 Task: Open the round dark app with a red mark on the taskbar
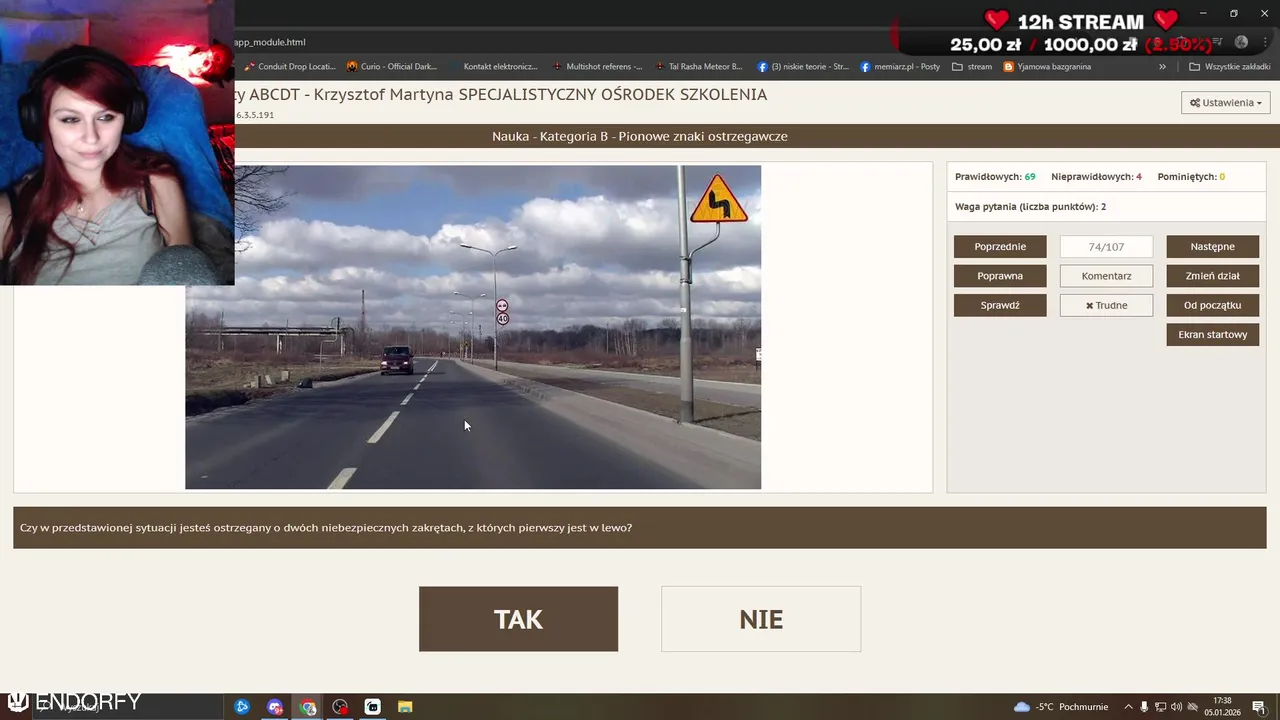(x=340, y=707)
